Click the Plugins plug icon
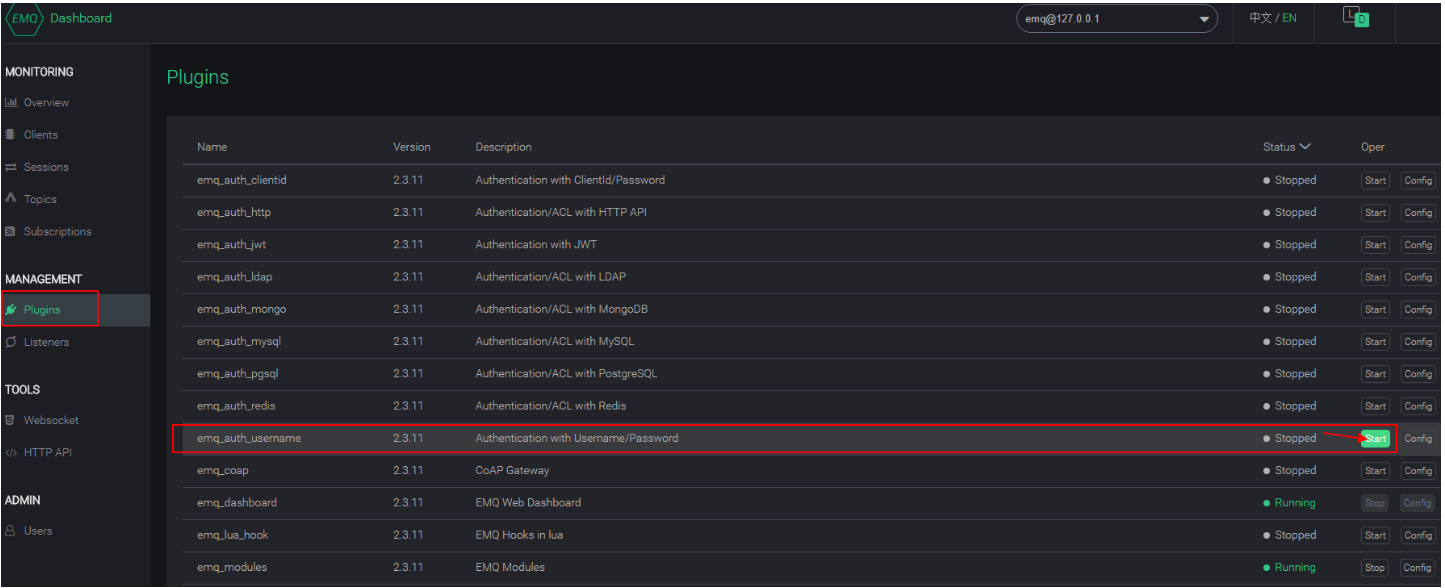Viewport: 1445px width, 588px height. click(11, 310)
